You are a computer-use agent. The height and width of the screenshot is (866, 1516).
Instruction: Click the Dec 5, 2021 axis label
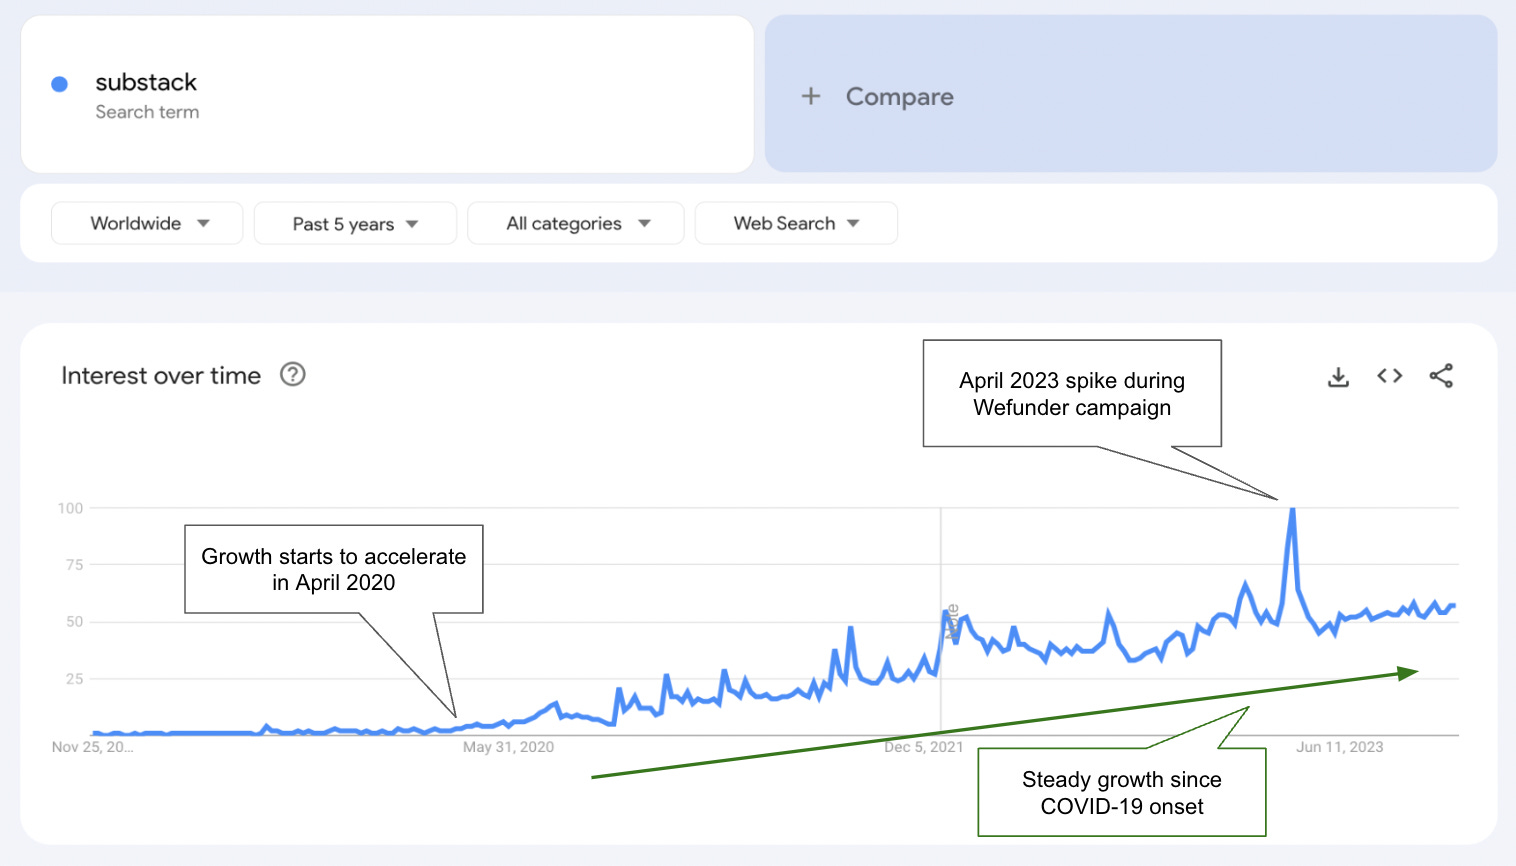[x=924, y=746]
